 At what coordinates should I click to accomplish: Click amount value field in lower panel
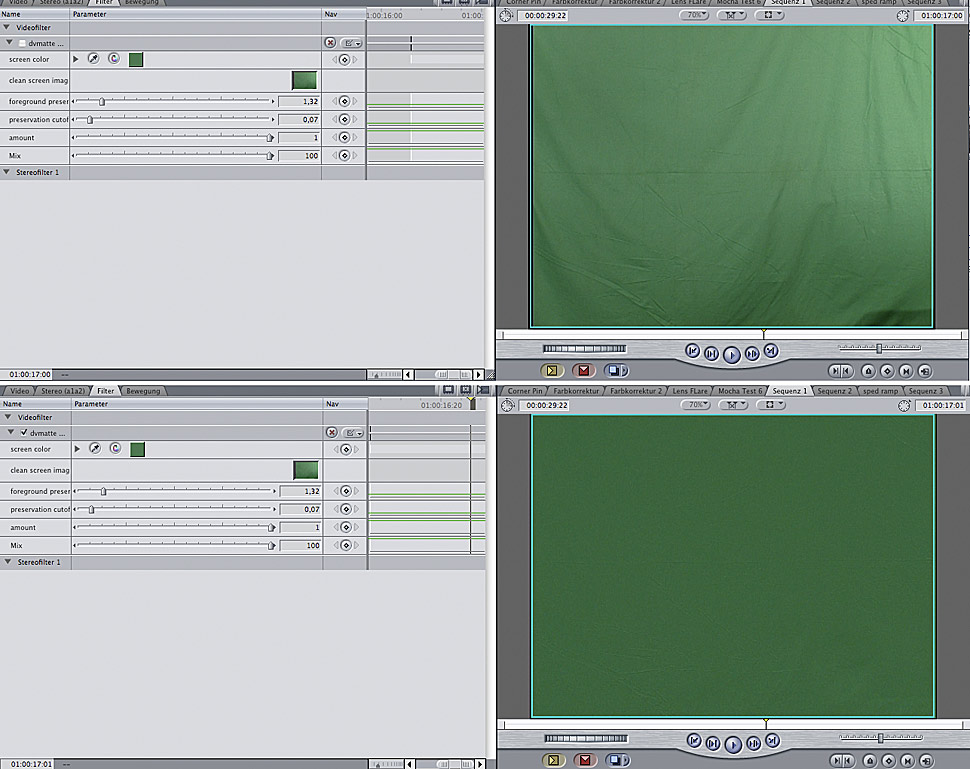[x=300, y=528]
